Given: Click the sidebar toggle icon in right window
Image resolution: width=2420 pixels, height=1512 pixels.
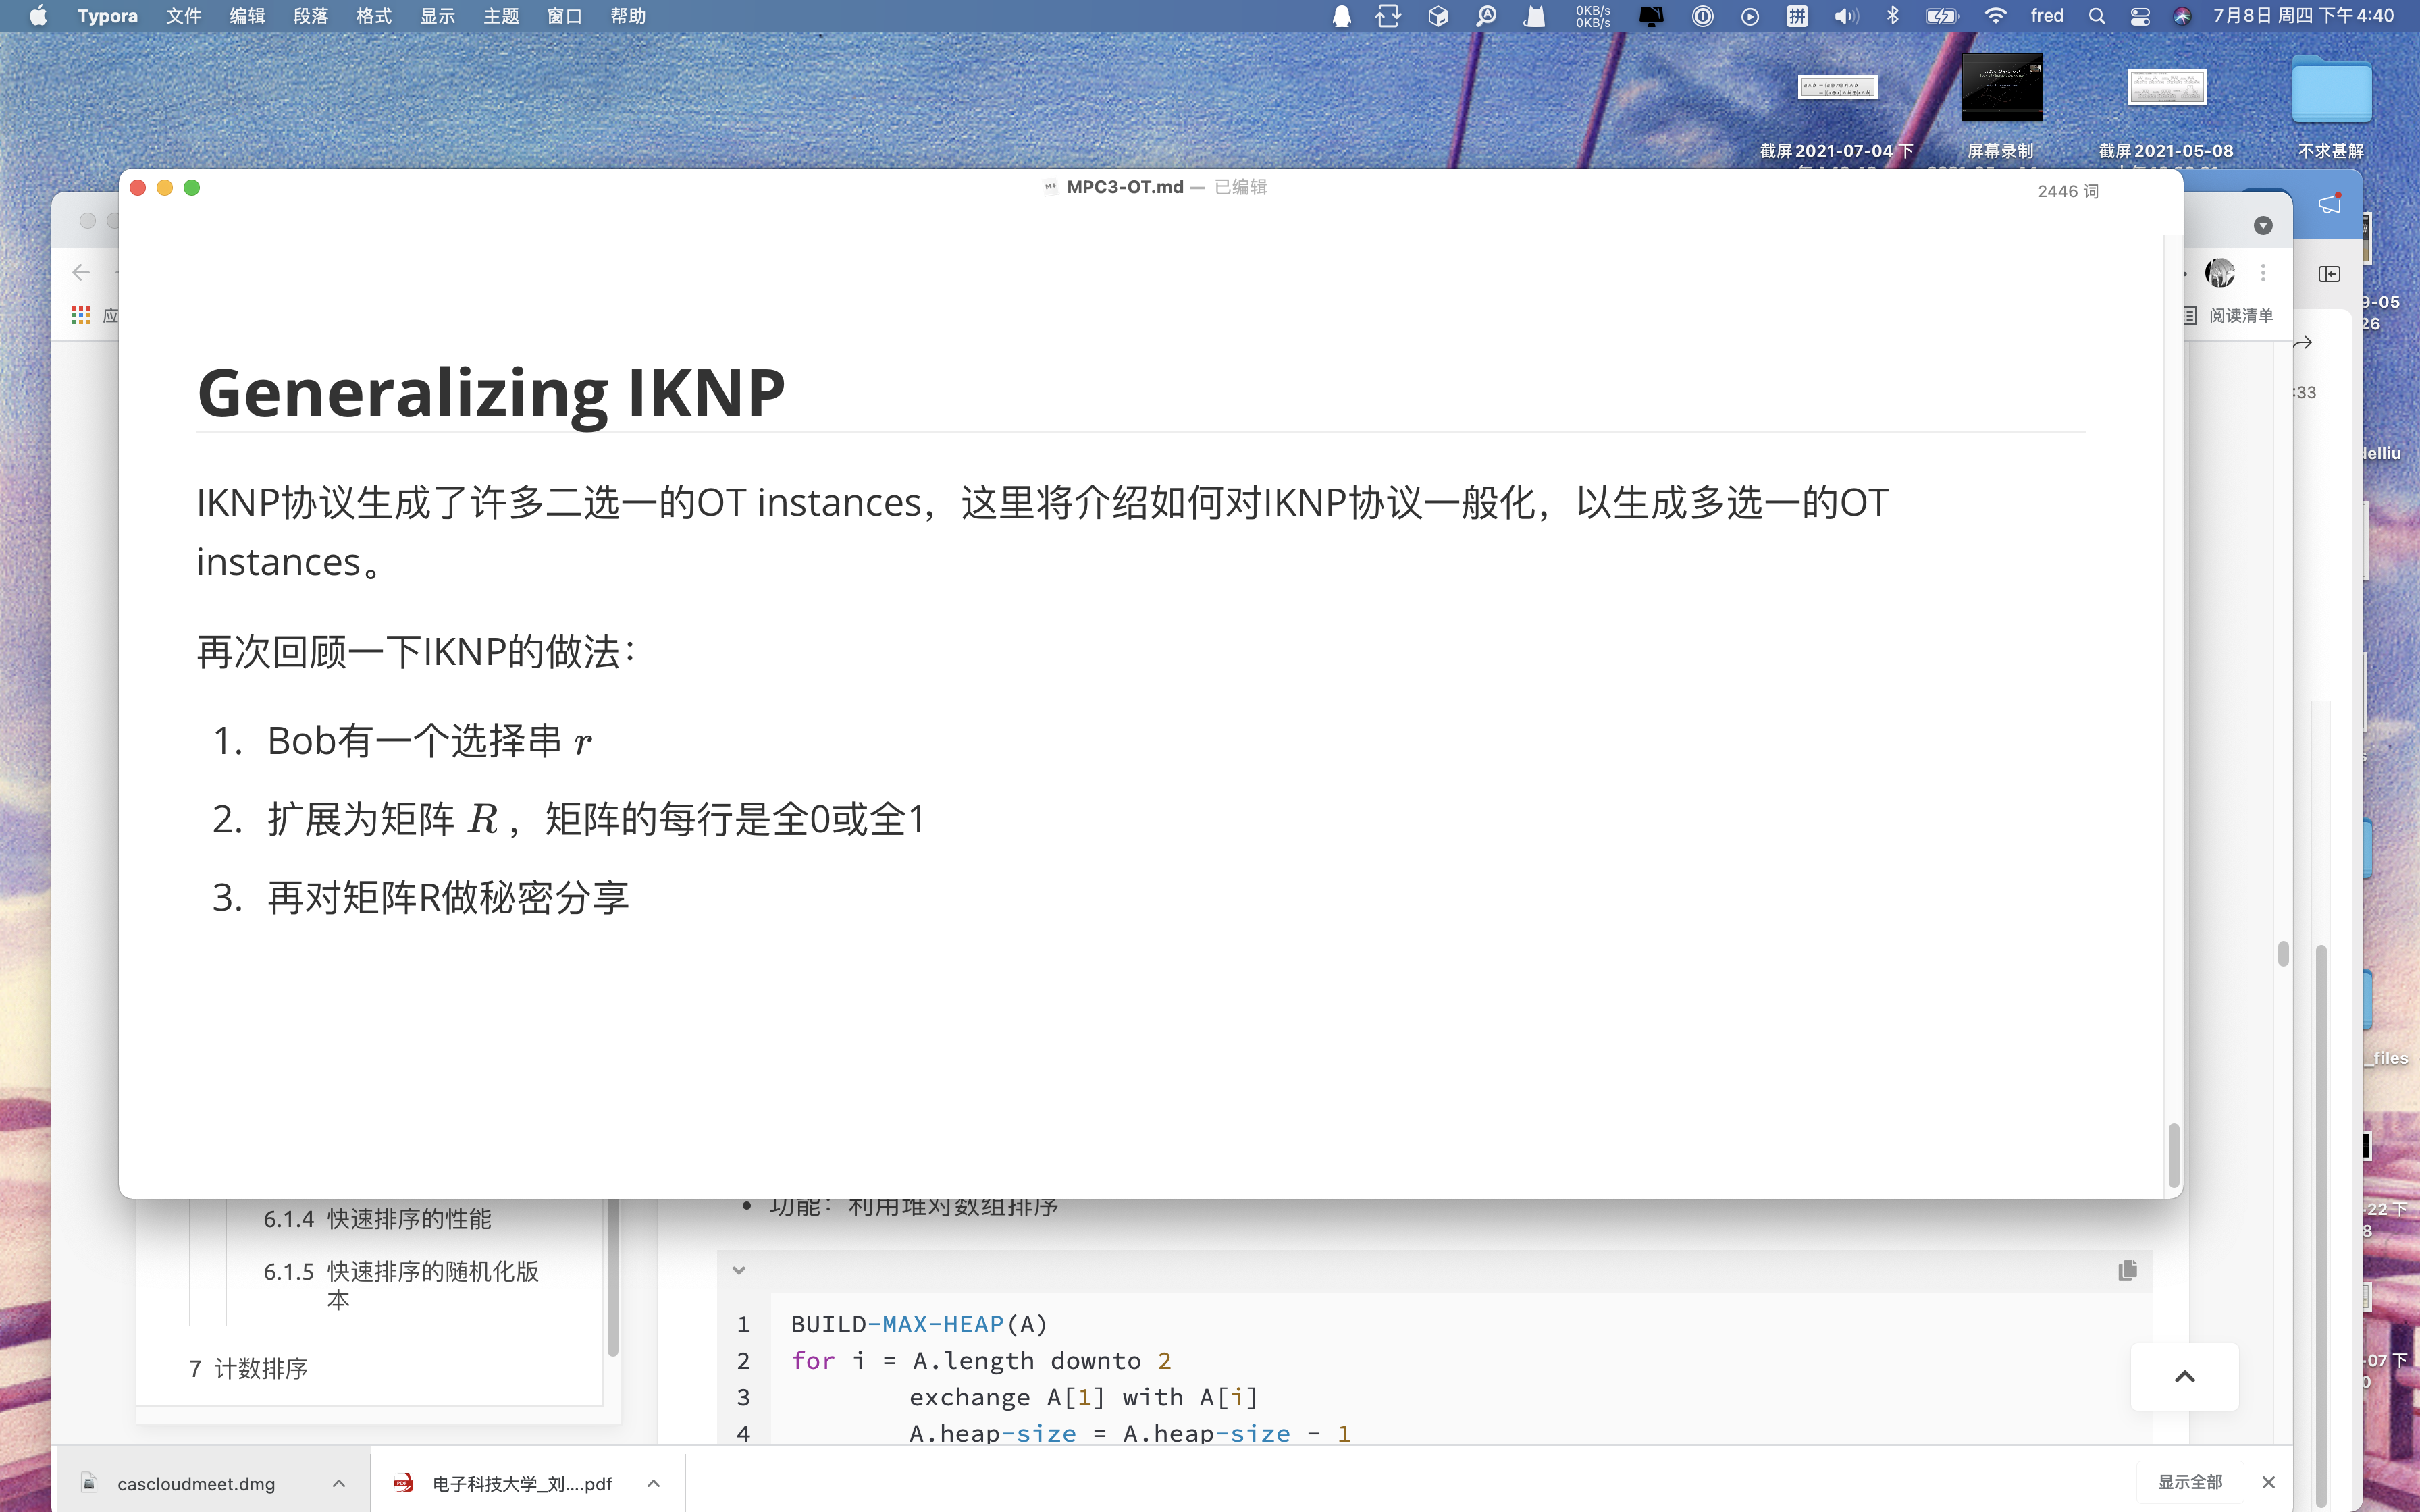Looking at the screenshot, I should pos(2329,274).
